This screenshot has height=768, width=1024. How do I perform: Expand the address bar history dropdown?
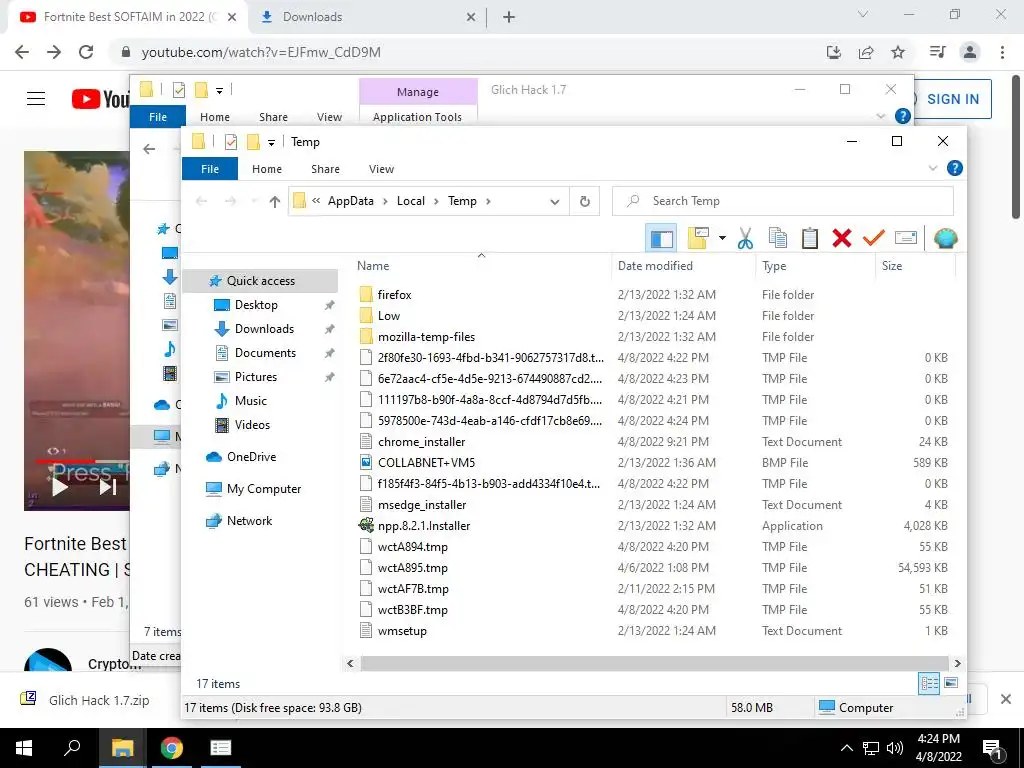coord(554,201)
